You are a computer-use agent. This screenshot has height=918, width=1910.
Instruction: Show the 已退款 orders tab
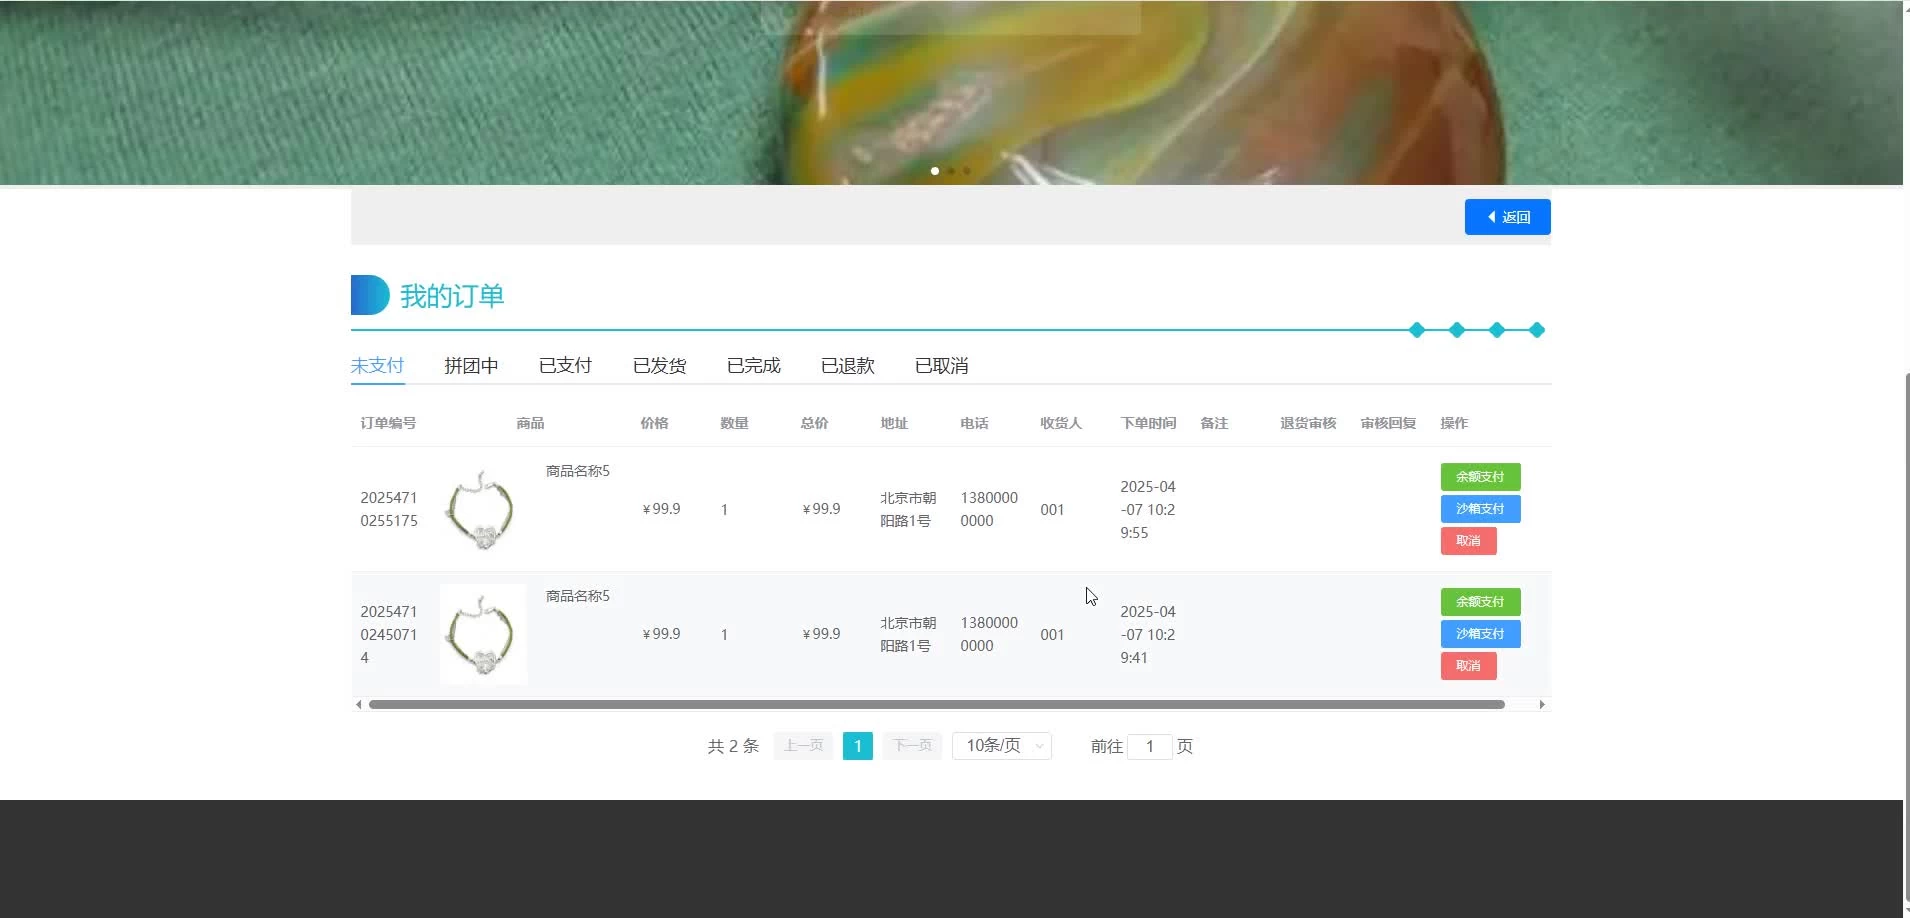click(847, 365)
